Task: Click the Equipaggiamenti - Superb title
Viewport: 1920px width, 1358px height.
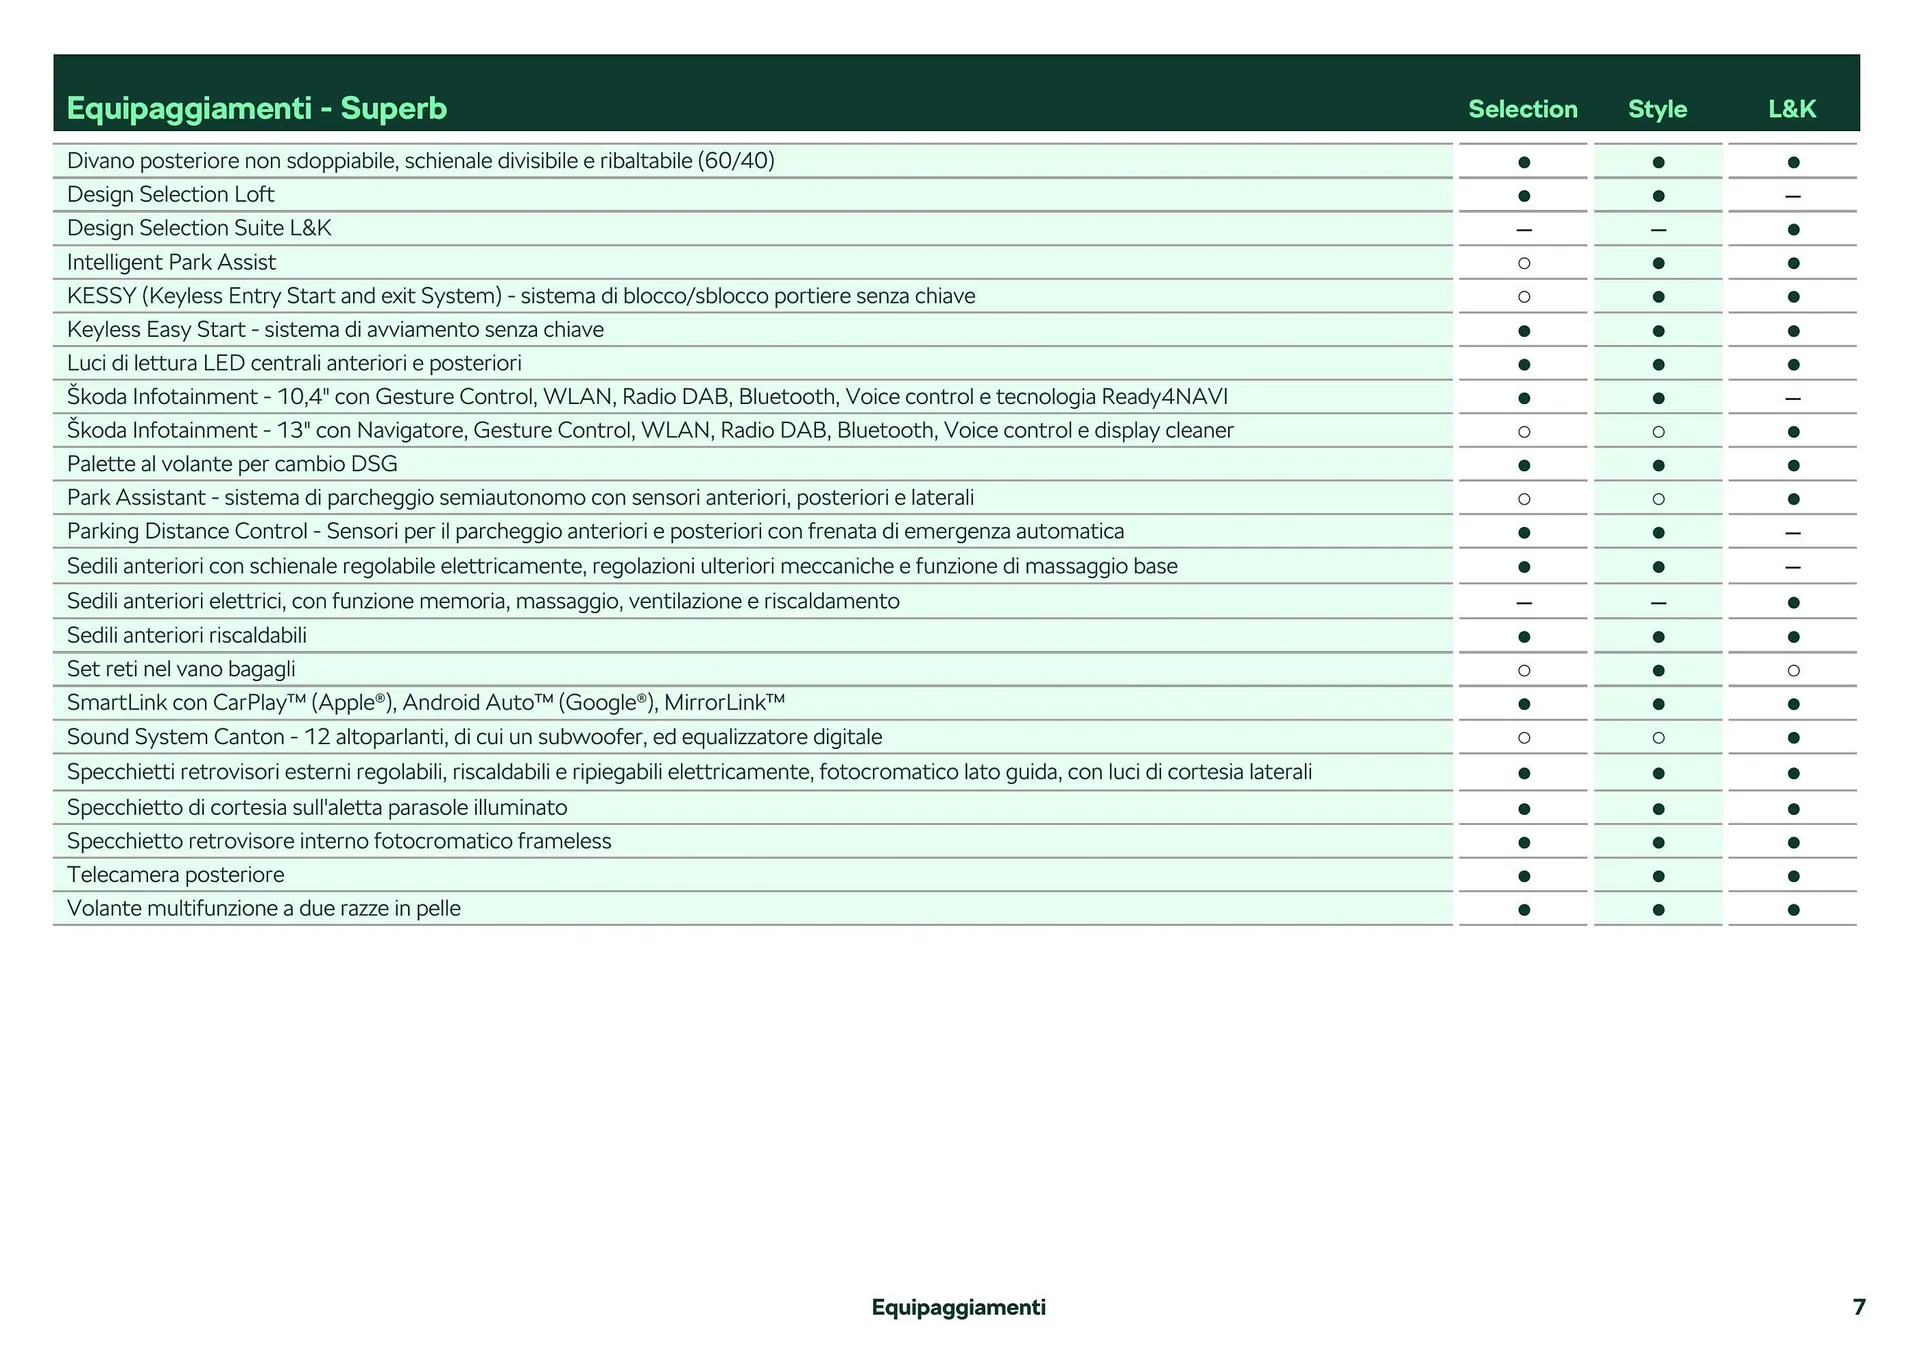Action: tap(256, 108)
